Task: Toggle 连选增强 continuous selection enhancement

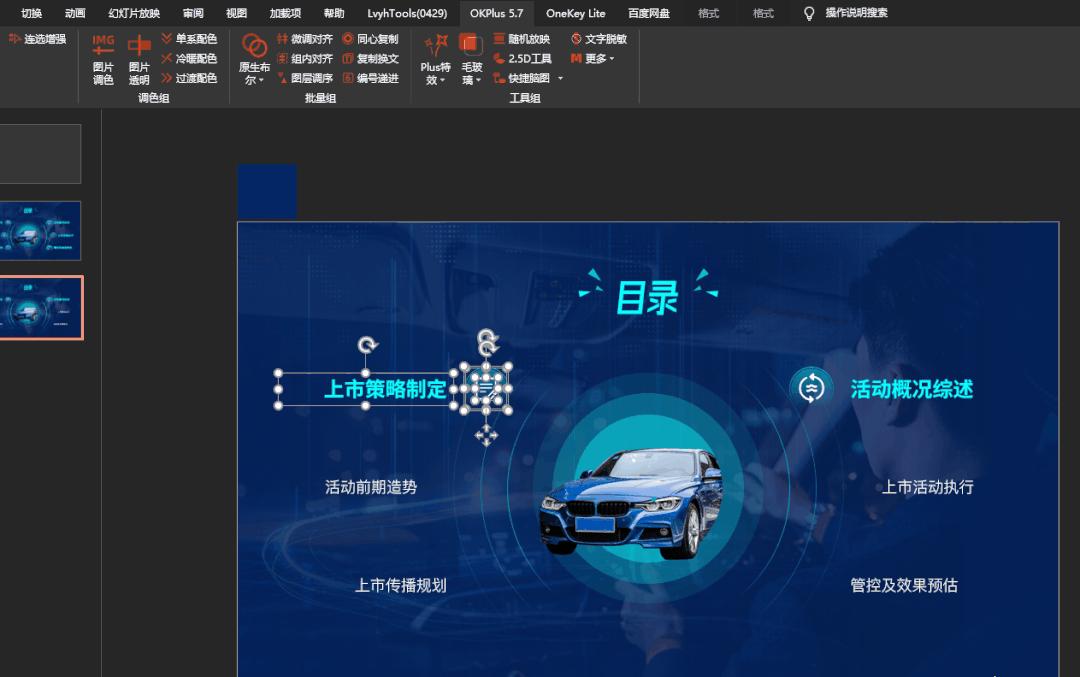Action: (x=38, y=39)
